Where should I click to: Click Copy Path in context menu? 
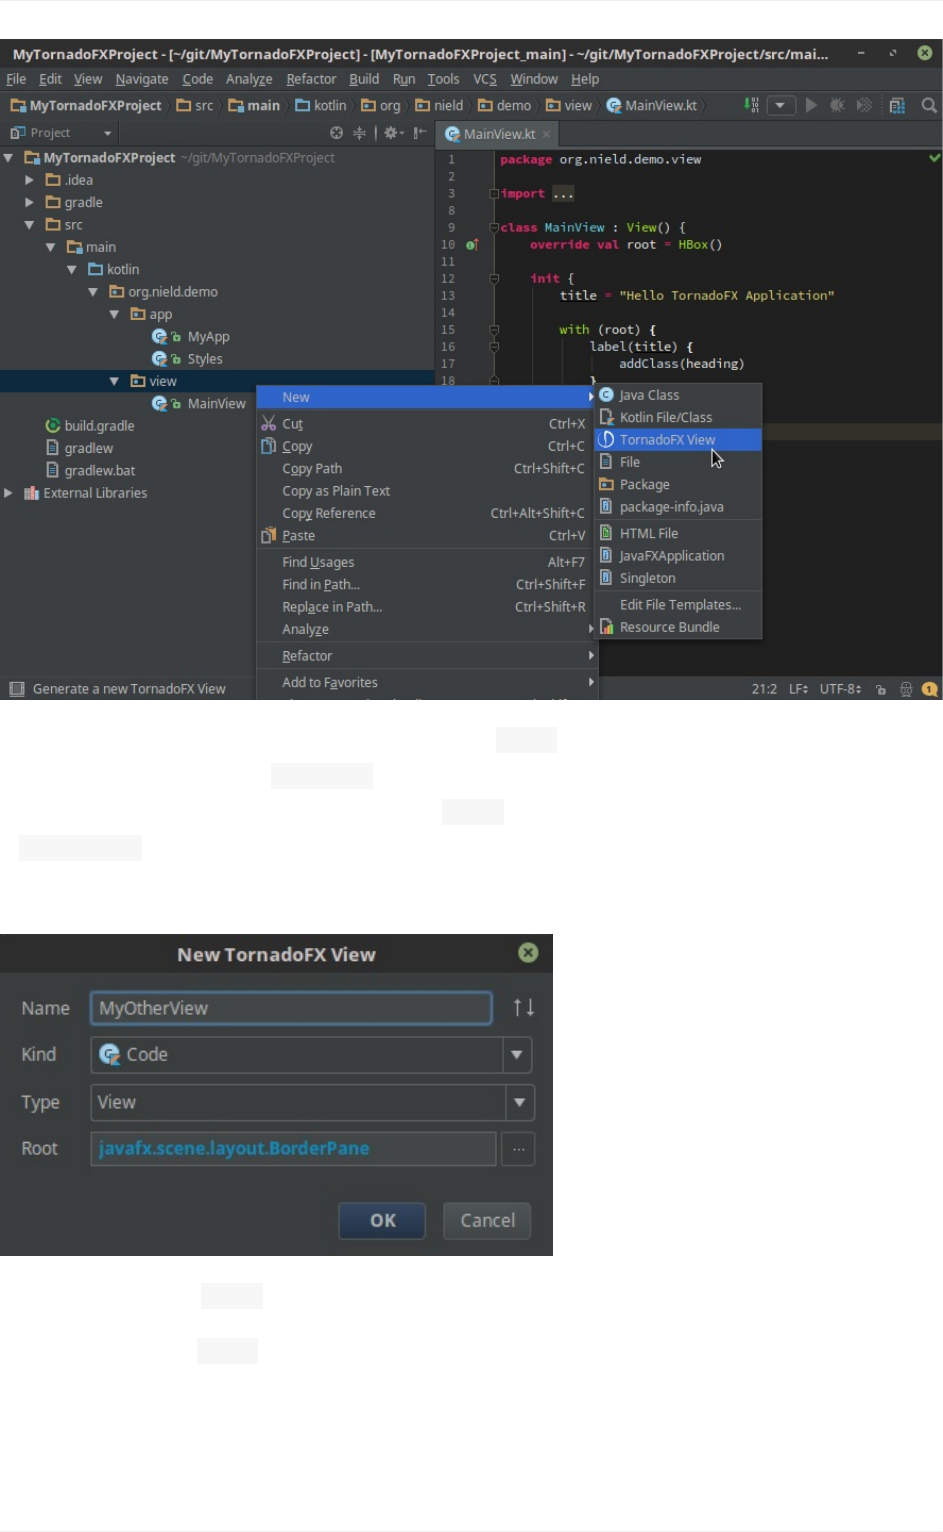(427, 468)
